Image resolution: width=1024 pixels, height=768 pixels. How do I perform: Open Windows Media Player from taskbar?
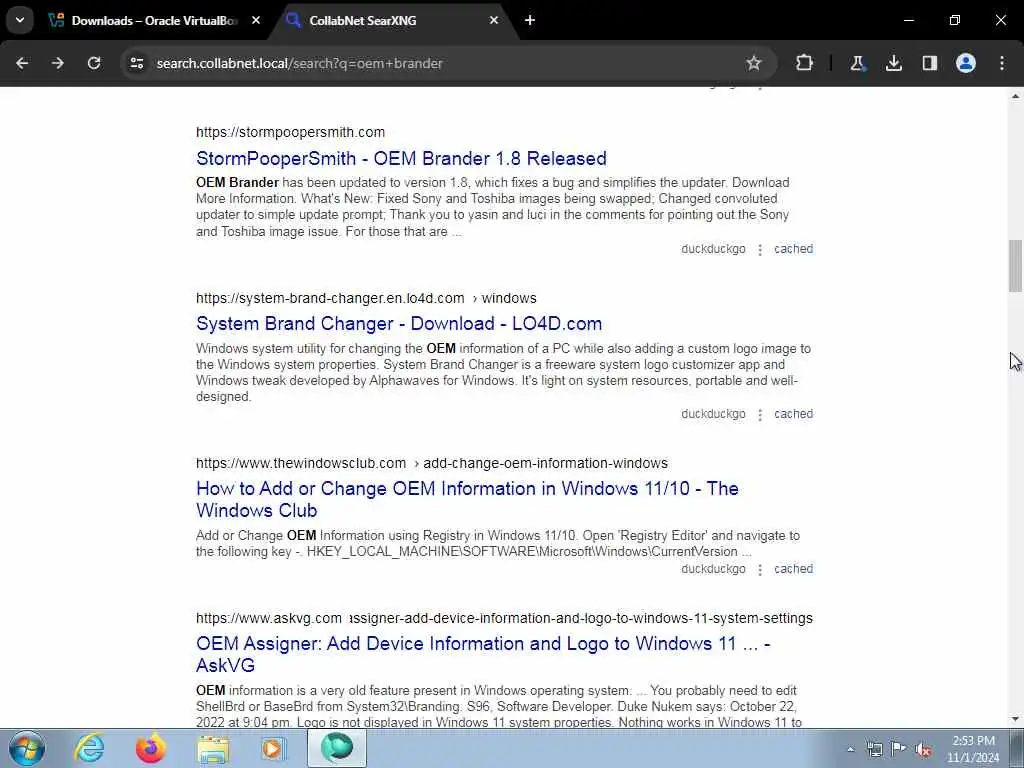274,748
